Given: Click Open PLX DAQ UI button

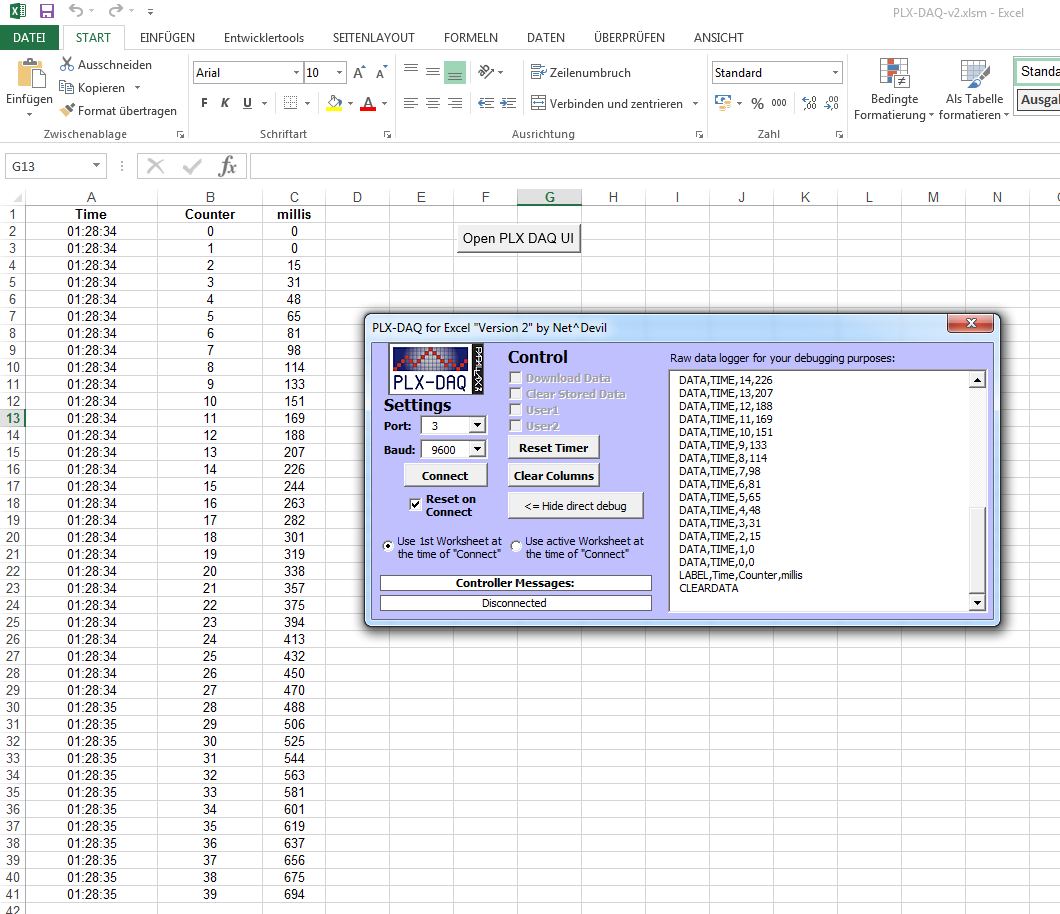Looking at the screenshot, I should click(519, 238).
